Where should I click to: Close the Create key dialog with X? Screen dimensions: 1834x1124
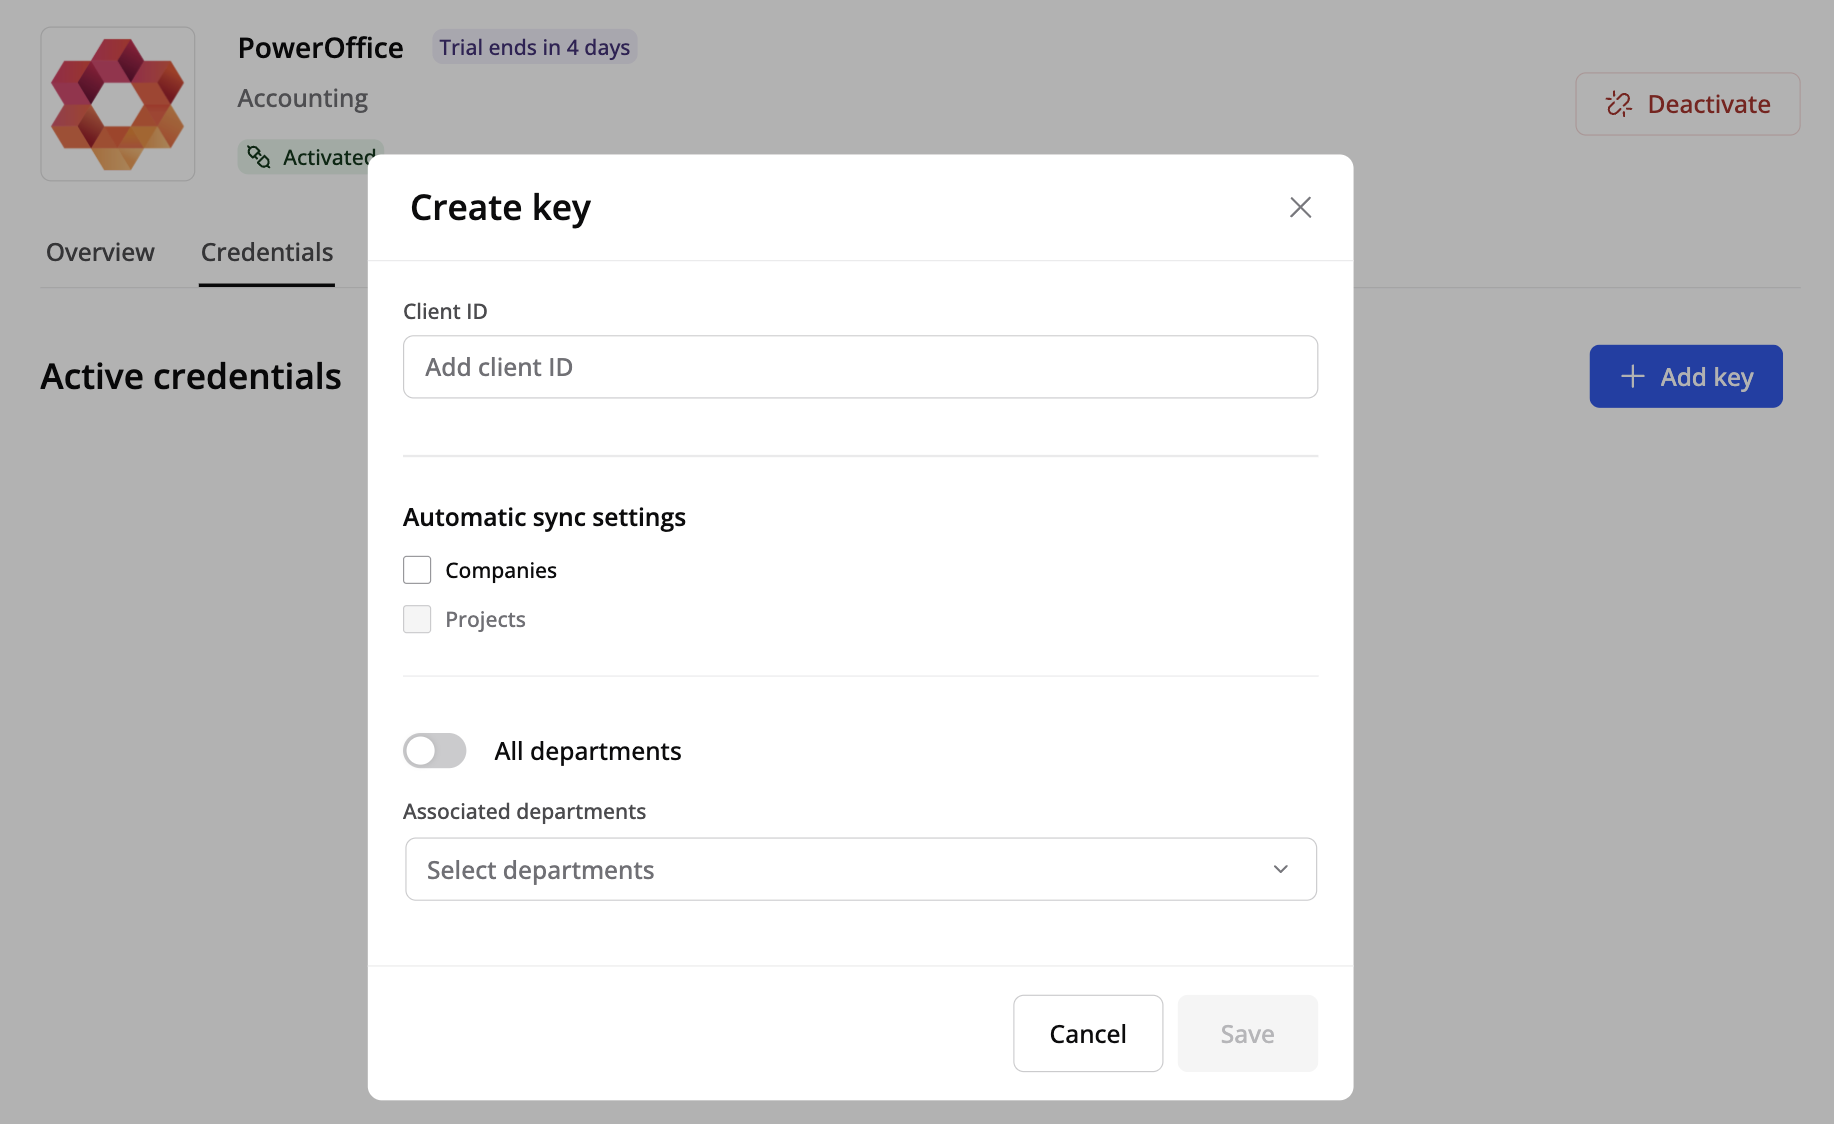[x=1300, y=207]
